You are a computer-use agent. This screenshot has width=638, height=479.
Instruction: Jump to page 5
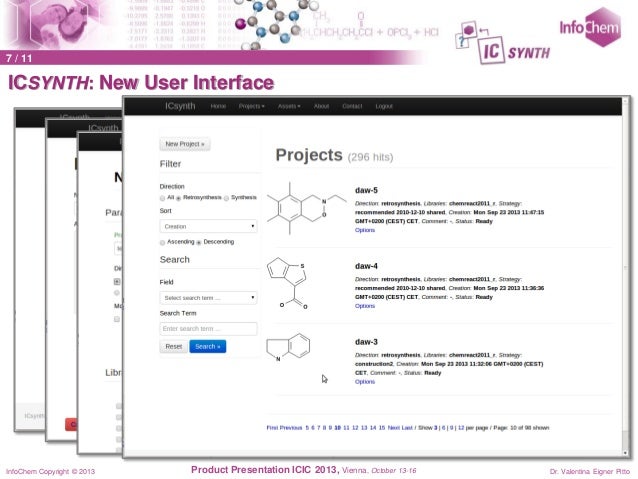[307, 428]
